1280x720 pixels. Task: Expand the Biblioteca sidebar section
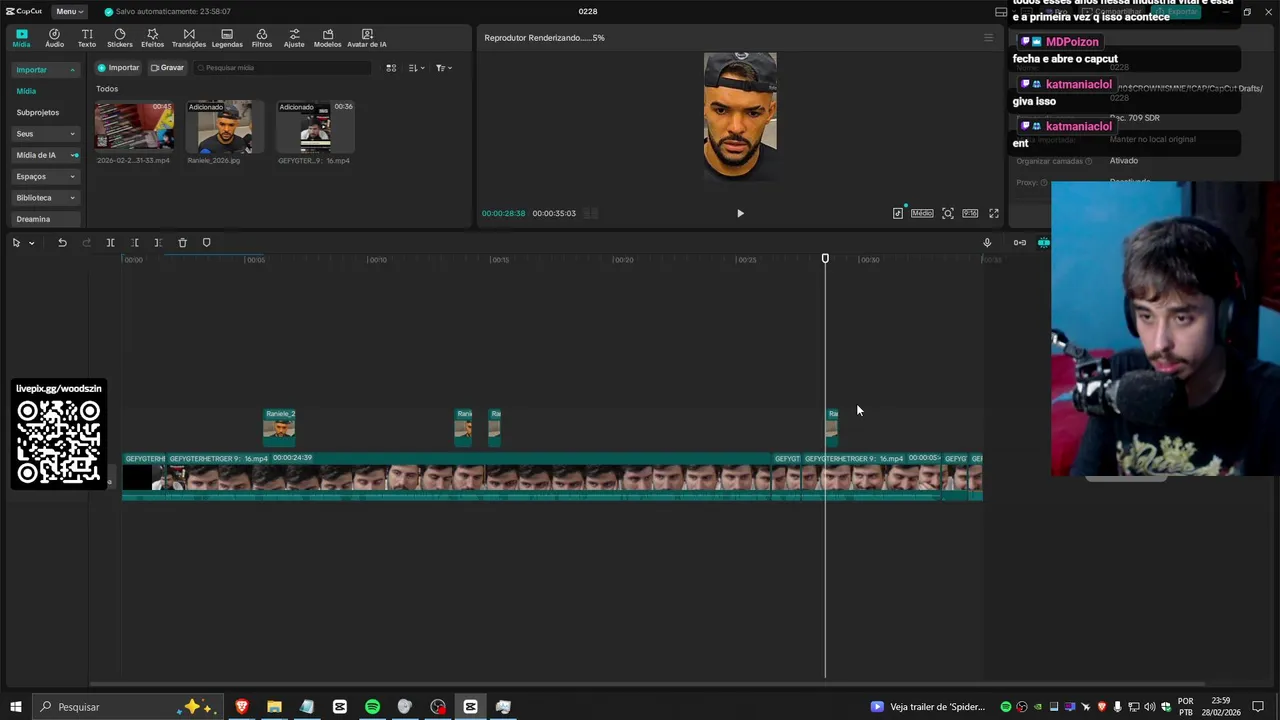45,198
